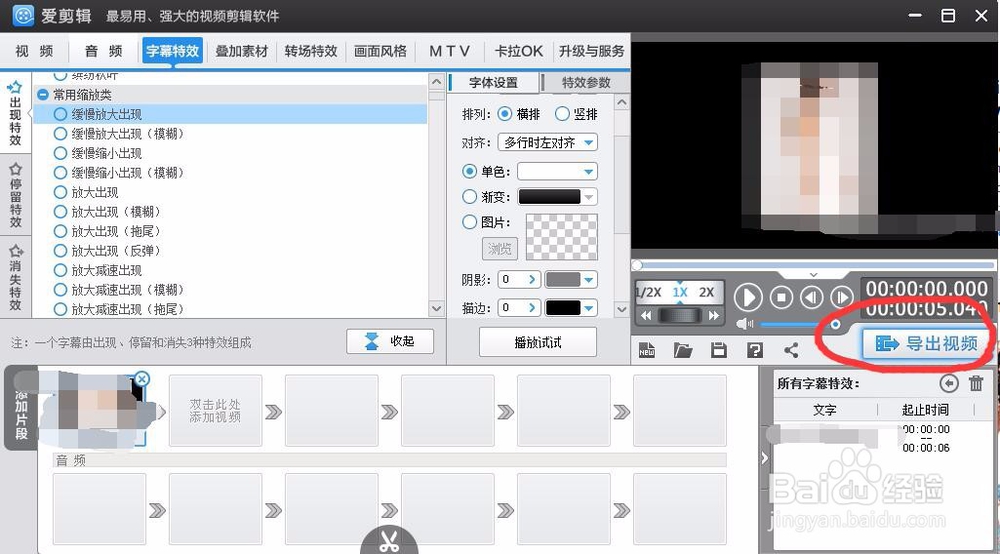
Task: Click the 收起 button
Action: point(390,341)
